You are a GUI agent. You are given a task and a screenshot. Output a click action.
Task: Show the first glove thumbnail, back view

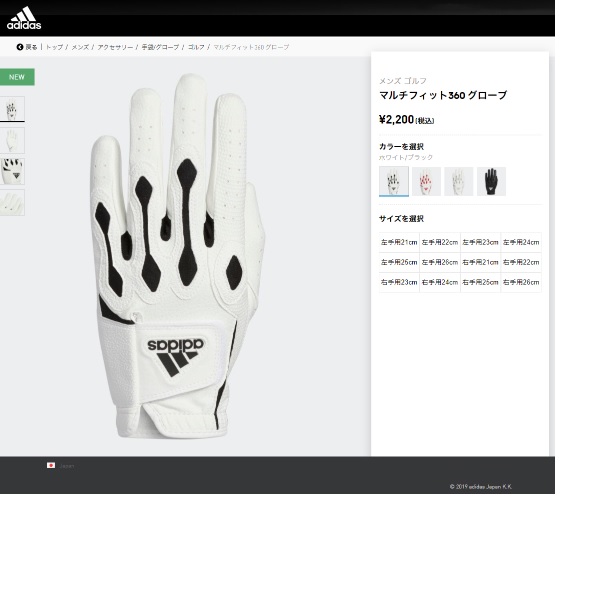point(12,109)
